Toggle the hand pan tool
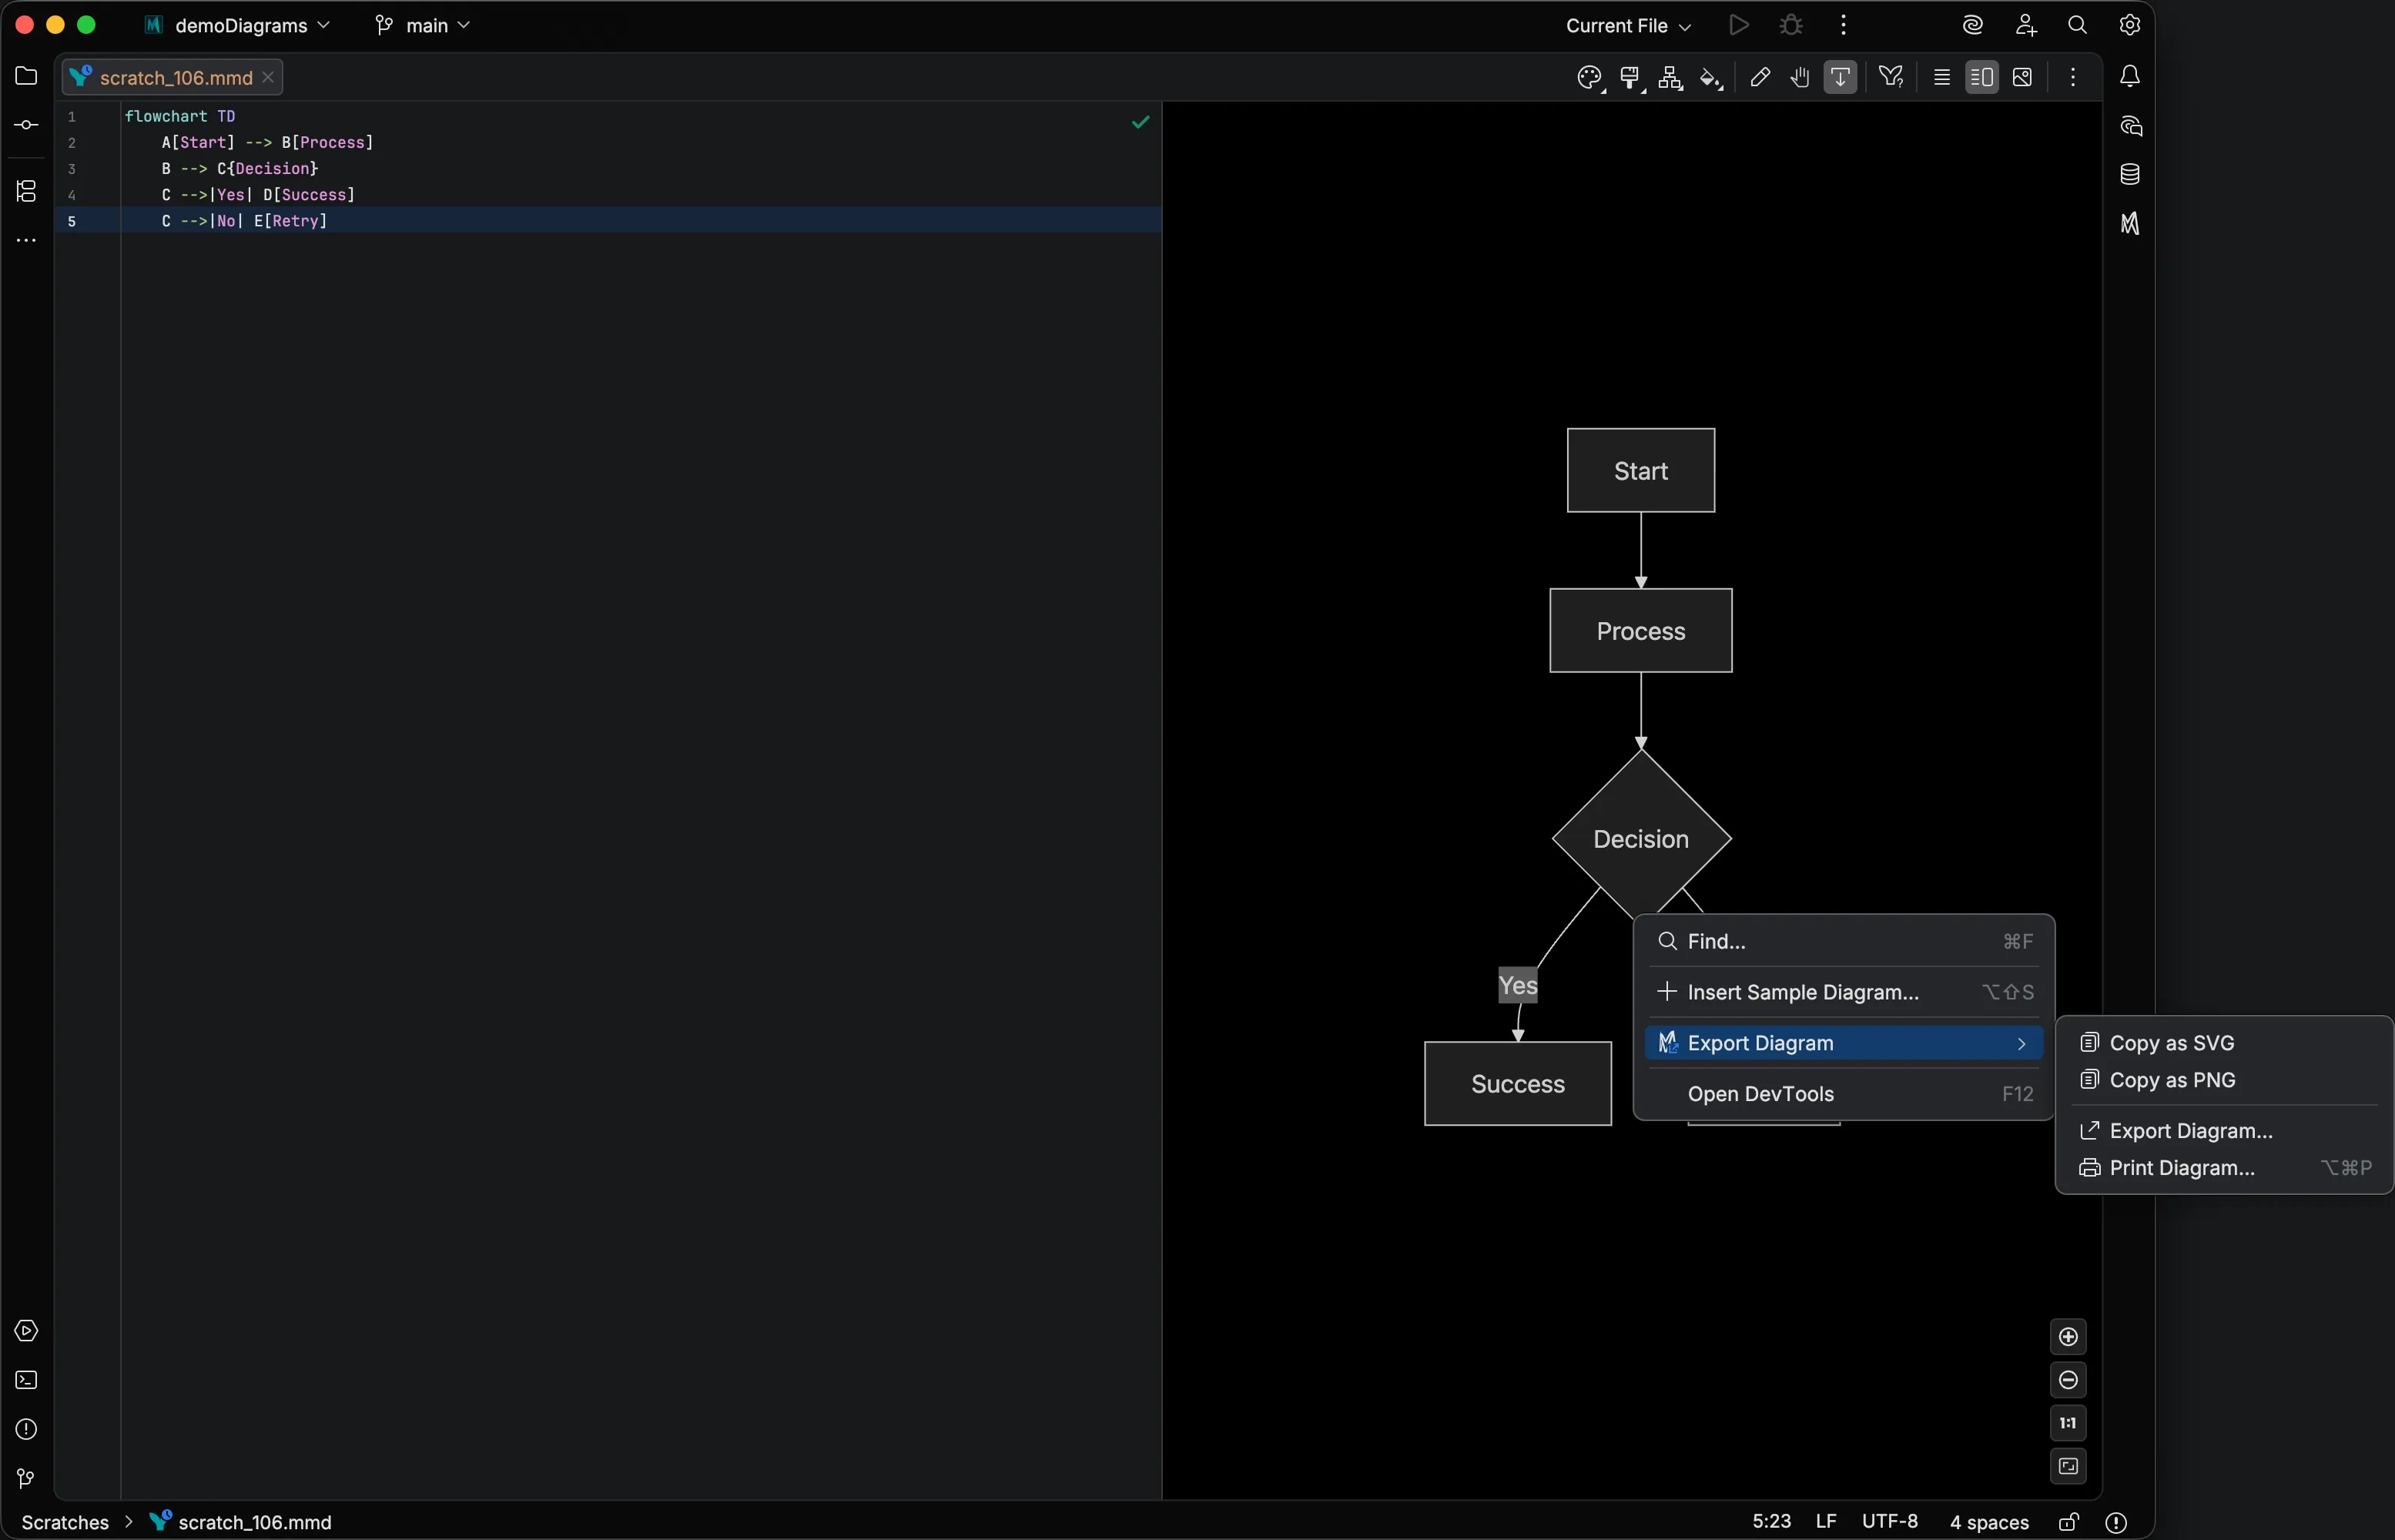Image resolution: width=2395 pixels, height=1540 pixels. pyautogui.click(x=1800, y=77)
